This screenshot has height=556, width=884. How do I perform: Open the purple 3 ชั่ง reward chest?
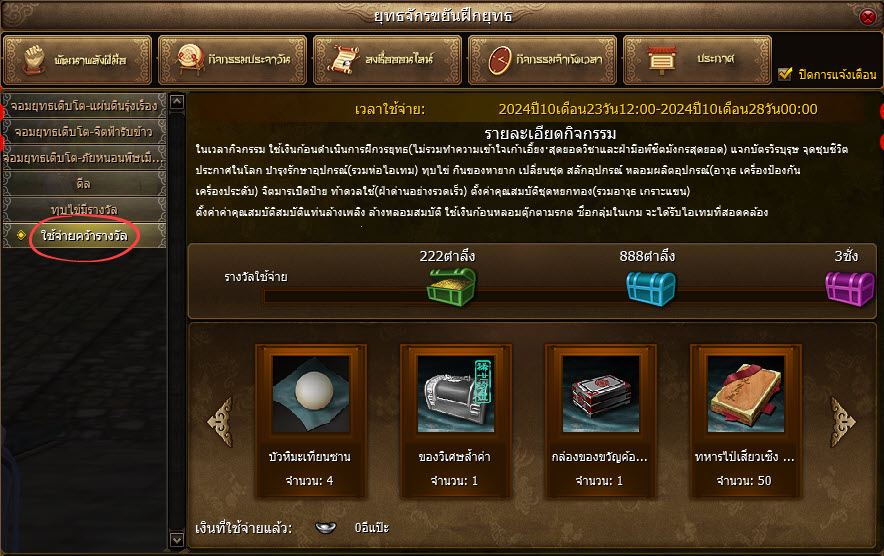[850, 288]
